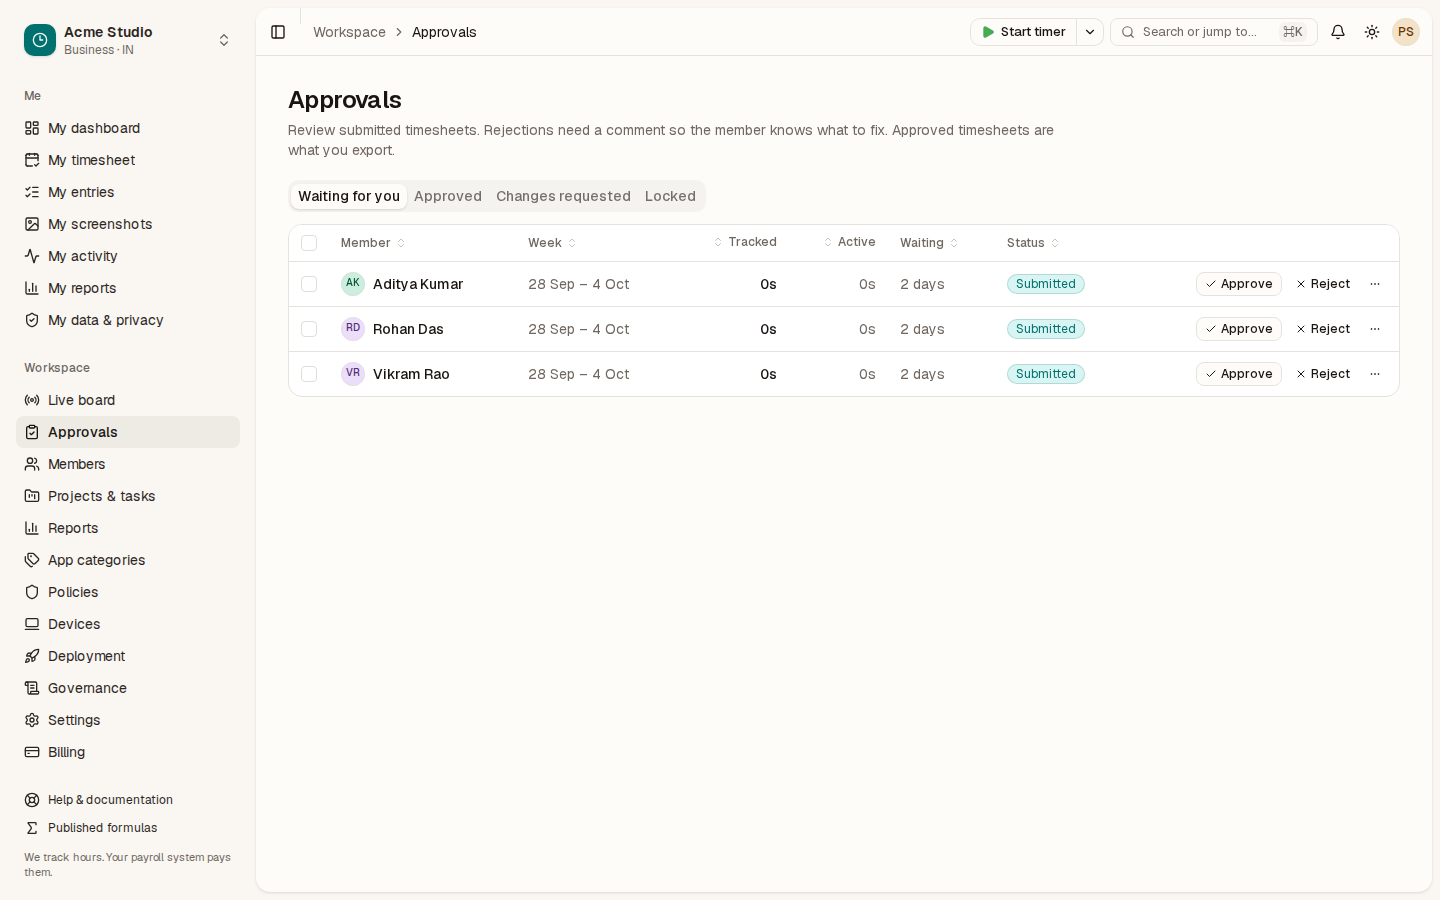Start the timer
Screen dimensions: 1440x900
1024,32
